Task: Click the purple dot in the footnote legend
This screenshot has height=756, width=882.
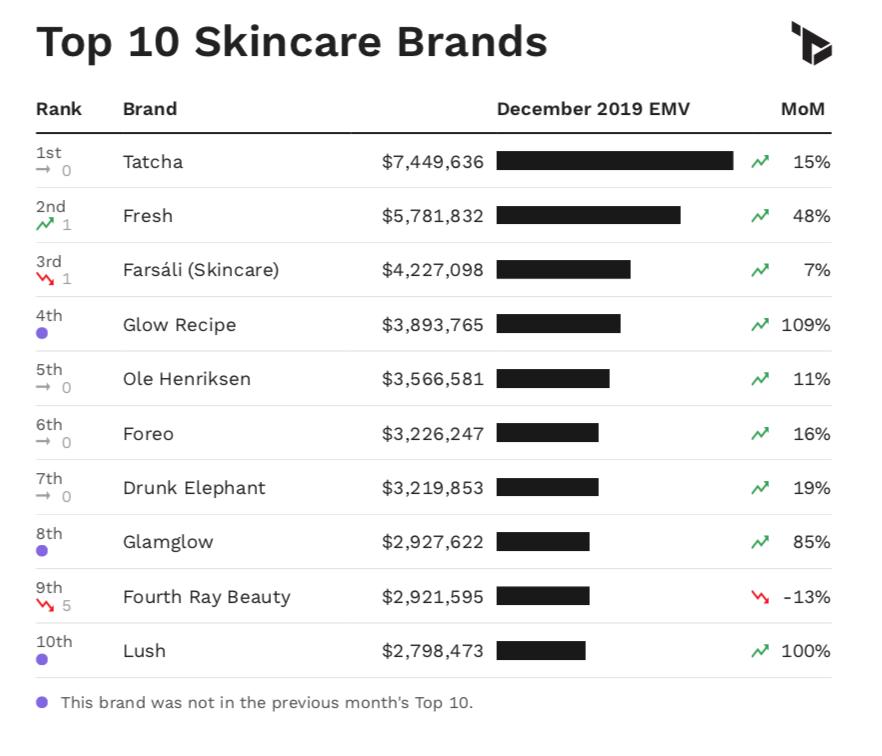Action: coord(42,702)
